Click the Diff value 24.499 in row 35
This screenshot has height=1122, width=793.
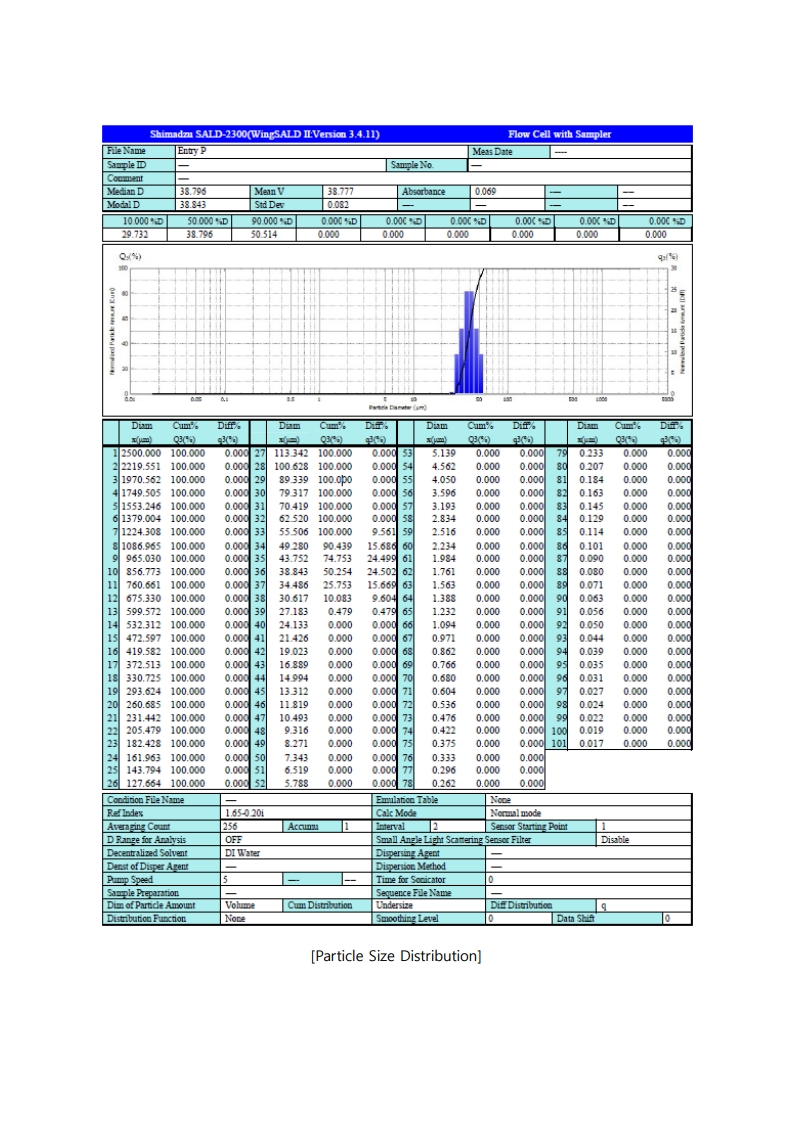pos(381,559)
